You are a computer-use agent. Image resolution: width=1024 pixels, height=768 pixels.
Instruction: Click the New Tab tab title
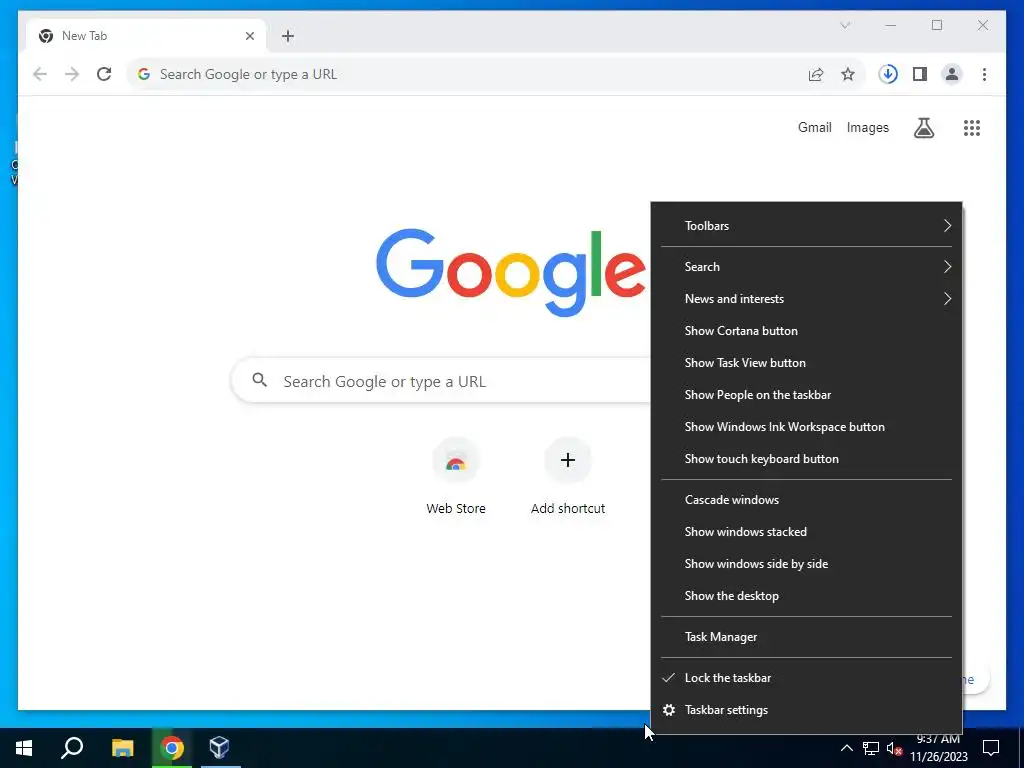point(84,37)
